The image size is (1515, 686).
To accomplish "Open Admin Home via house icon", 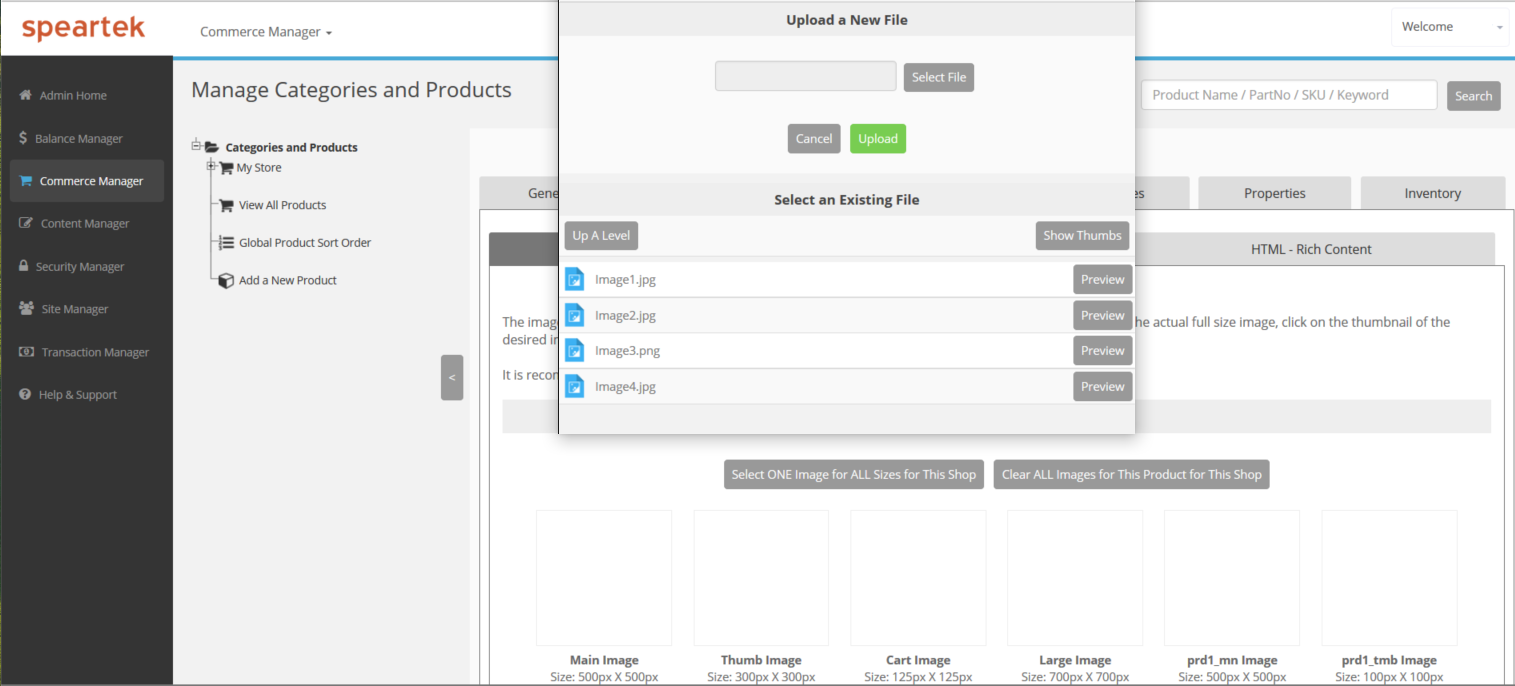I will pyautogui.click(x=26, y=96).
